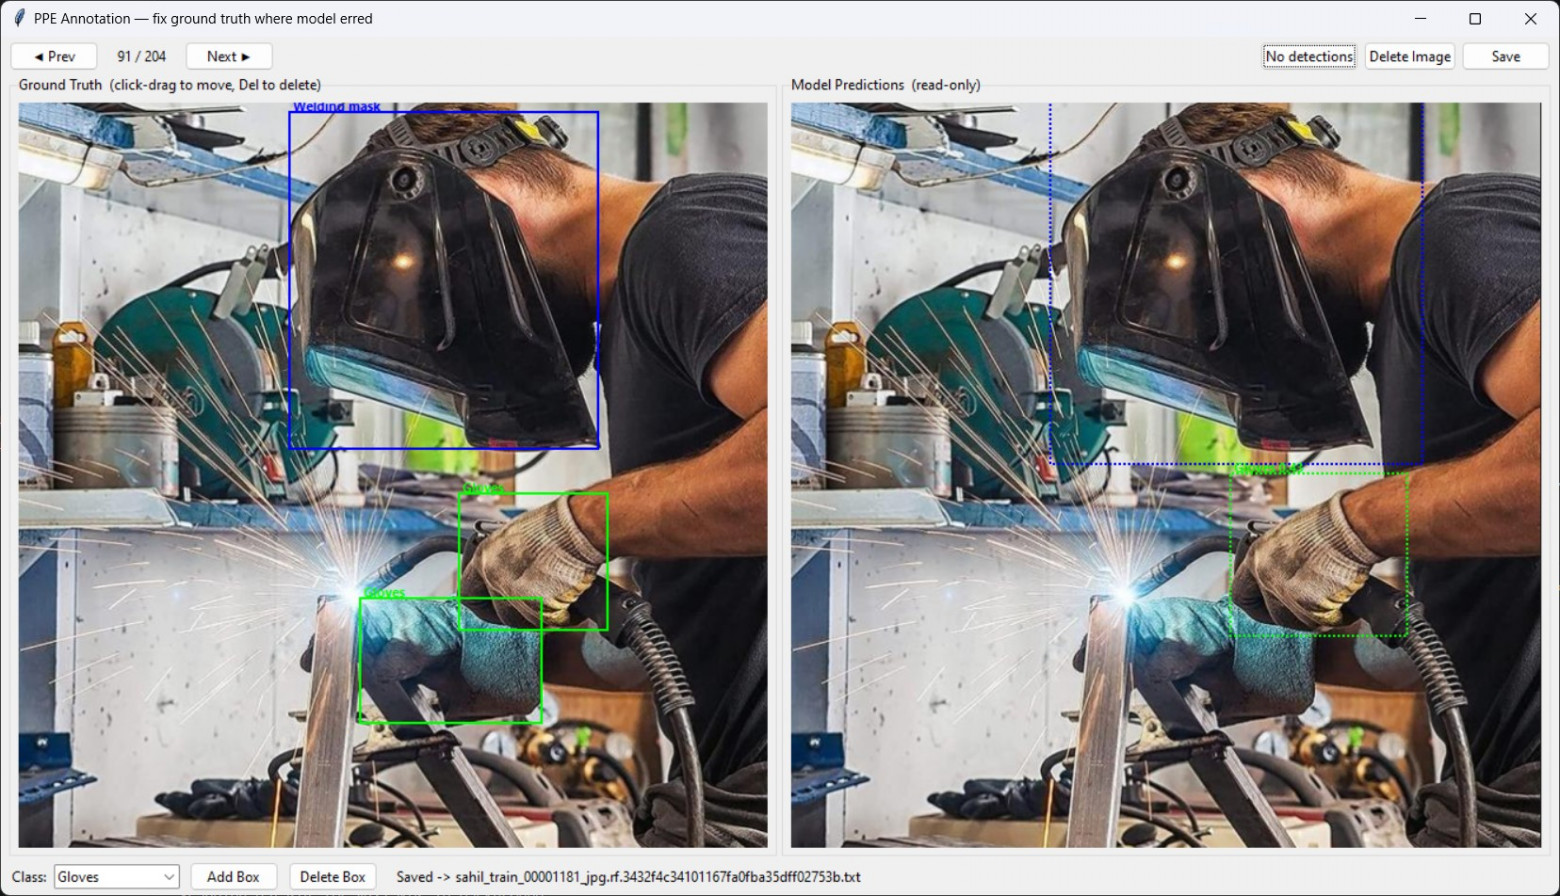Maximize the PPE Annotation window

point(1475,18)
